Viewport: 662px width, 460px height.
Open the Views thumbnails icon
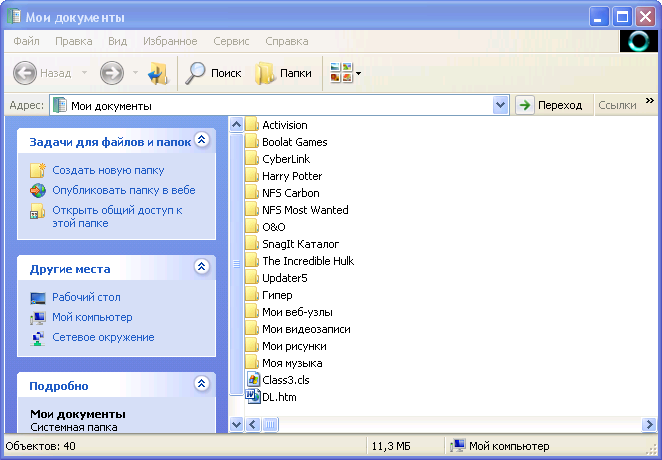(341, 73)
